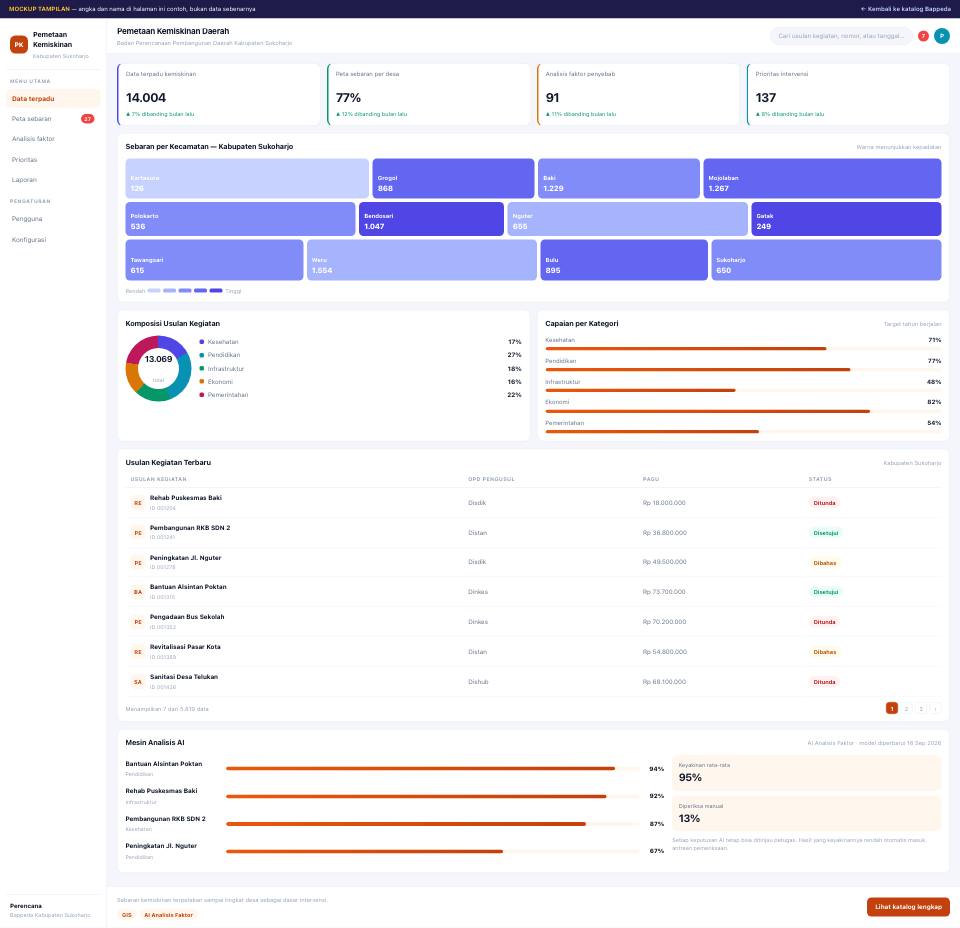Select the Mojolaban 1.267 treemap tile
Screen dimensions: 960x928
[x=822, y=178]
